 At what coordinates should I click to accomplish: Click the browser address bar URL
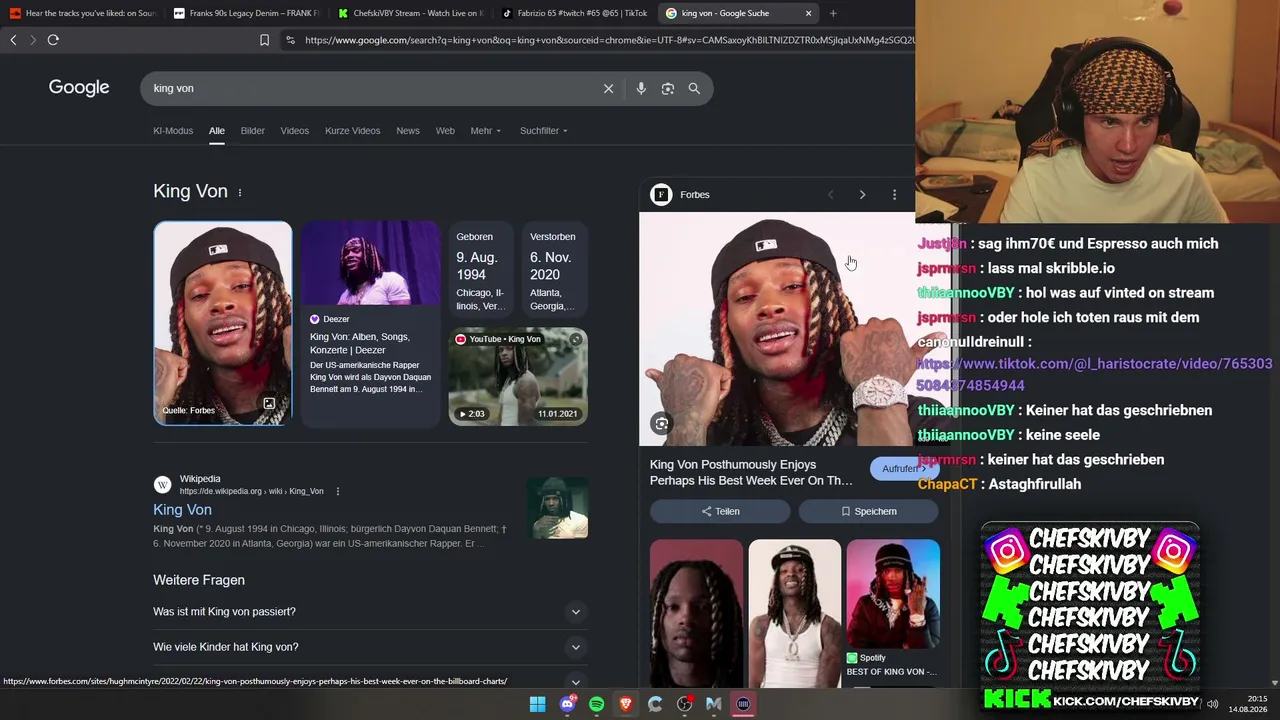click(x=610, y=40)
